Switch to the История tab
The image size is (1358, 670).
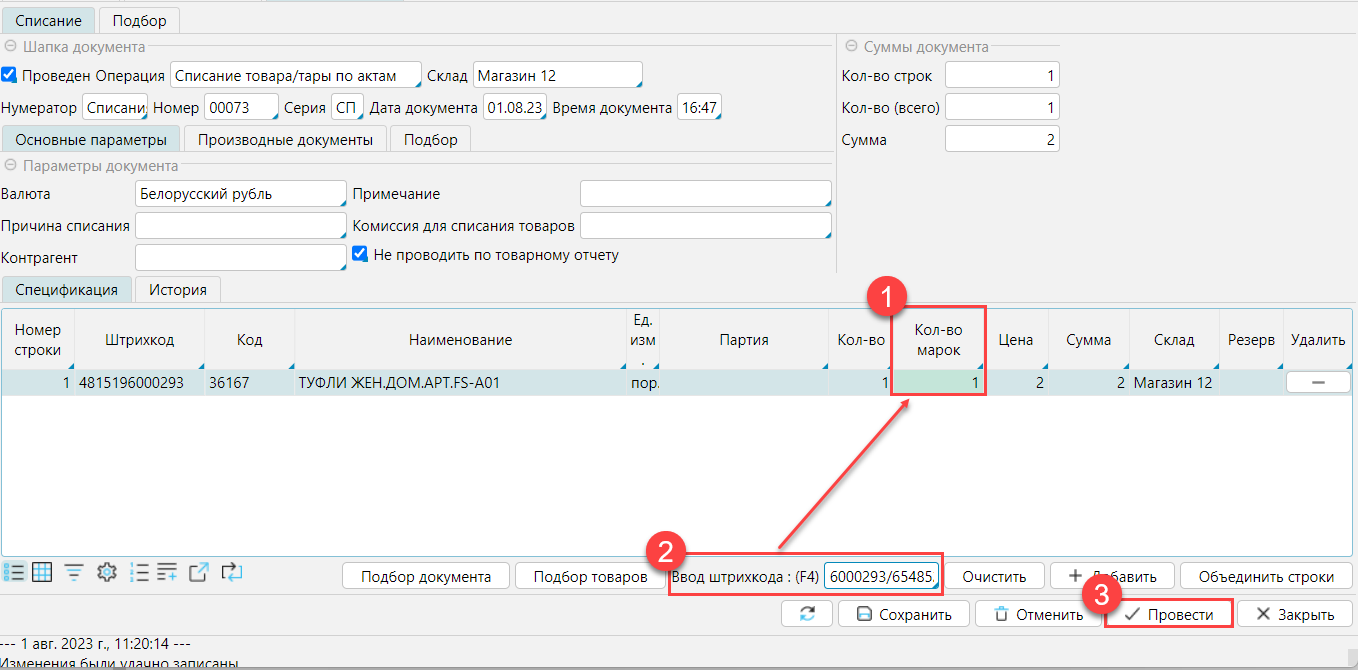pyautogui.click(x=178, y=290)
